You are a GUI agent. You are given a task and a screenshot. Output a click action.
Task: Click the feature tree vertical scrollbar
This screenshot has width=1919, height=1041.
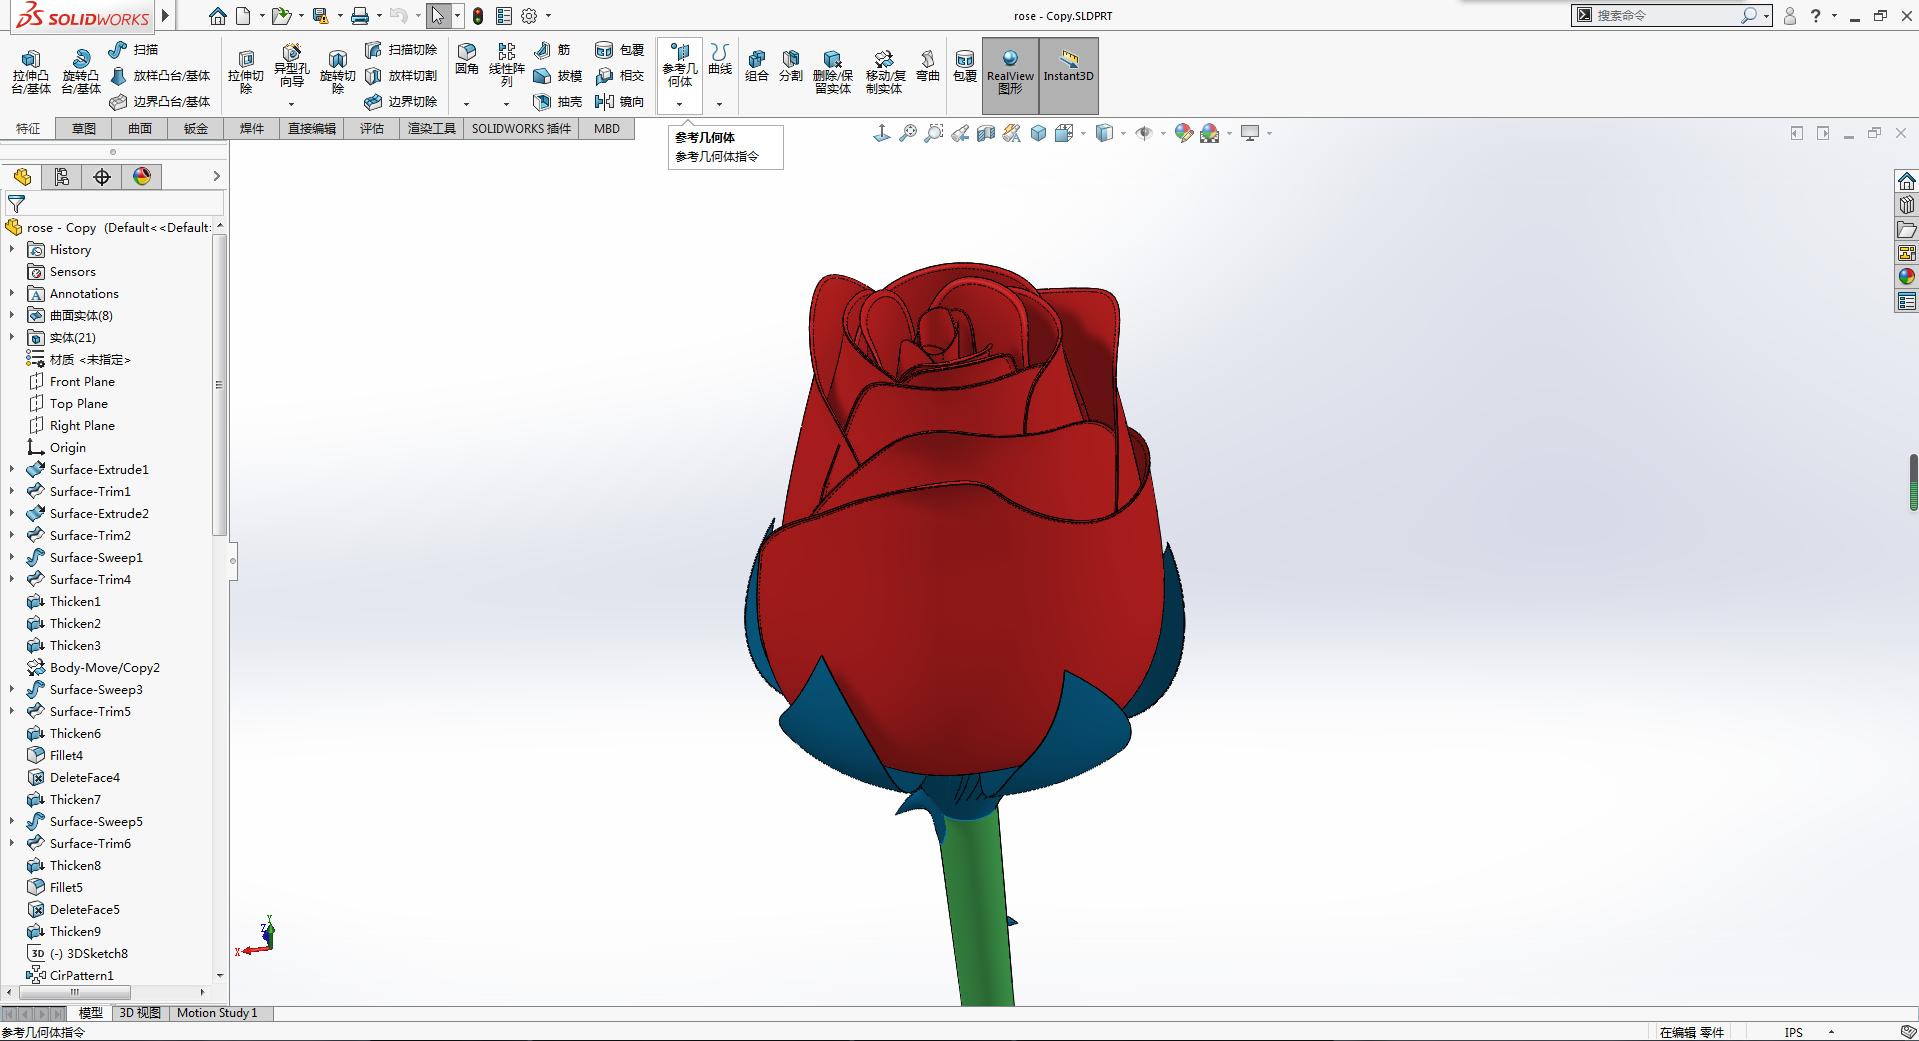click(x=220, y=385)
